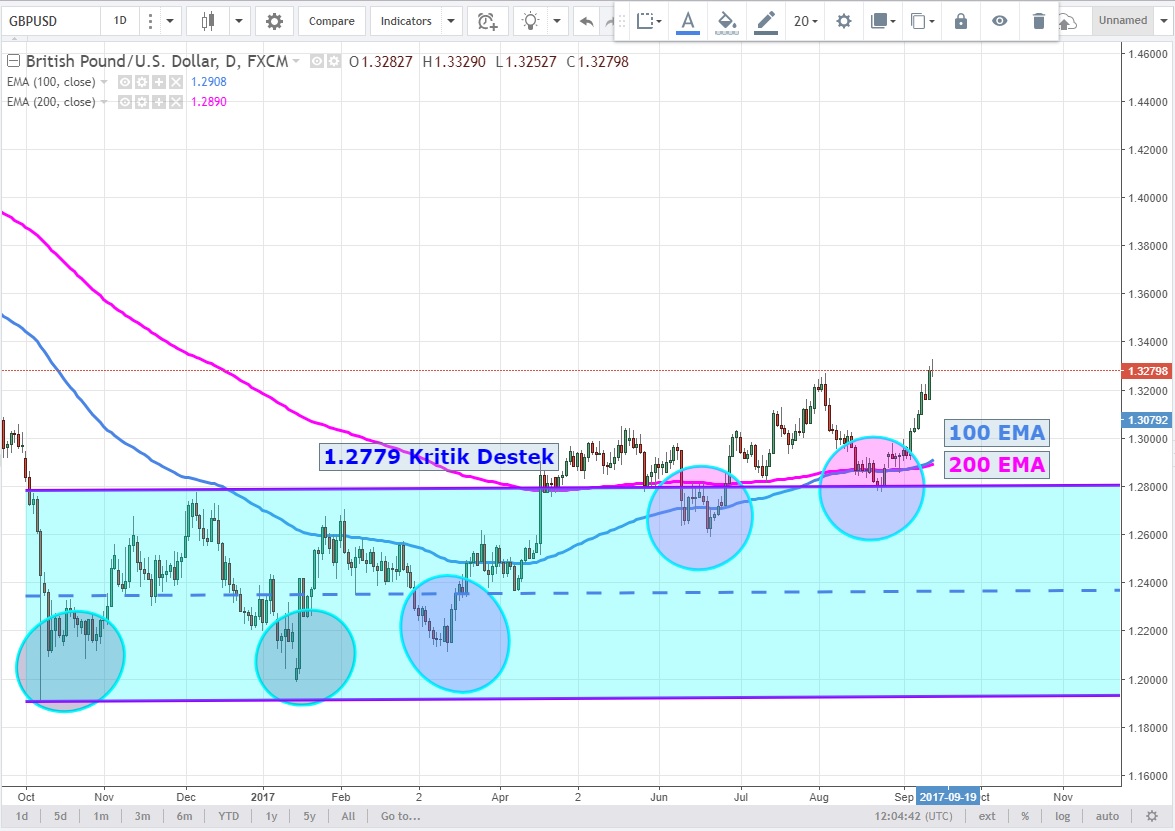Click the Go to... button

[x=399, y=816]
